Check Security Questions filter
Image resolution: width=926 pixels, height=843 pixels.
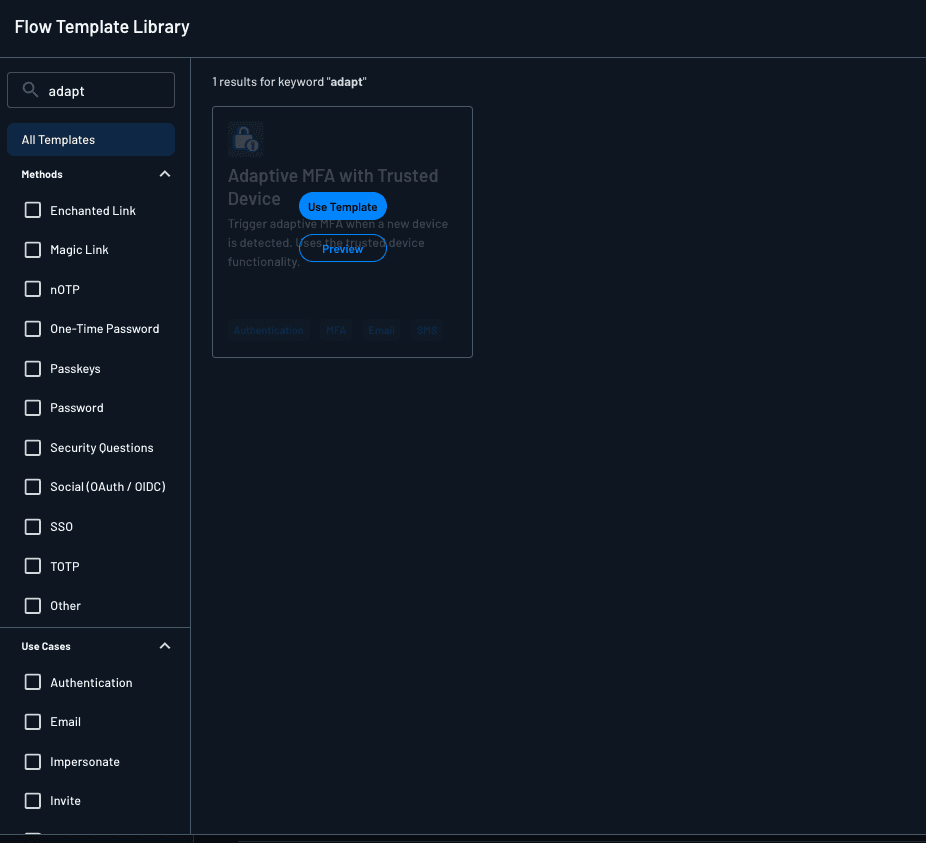[x=33, y=447]
